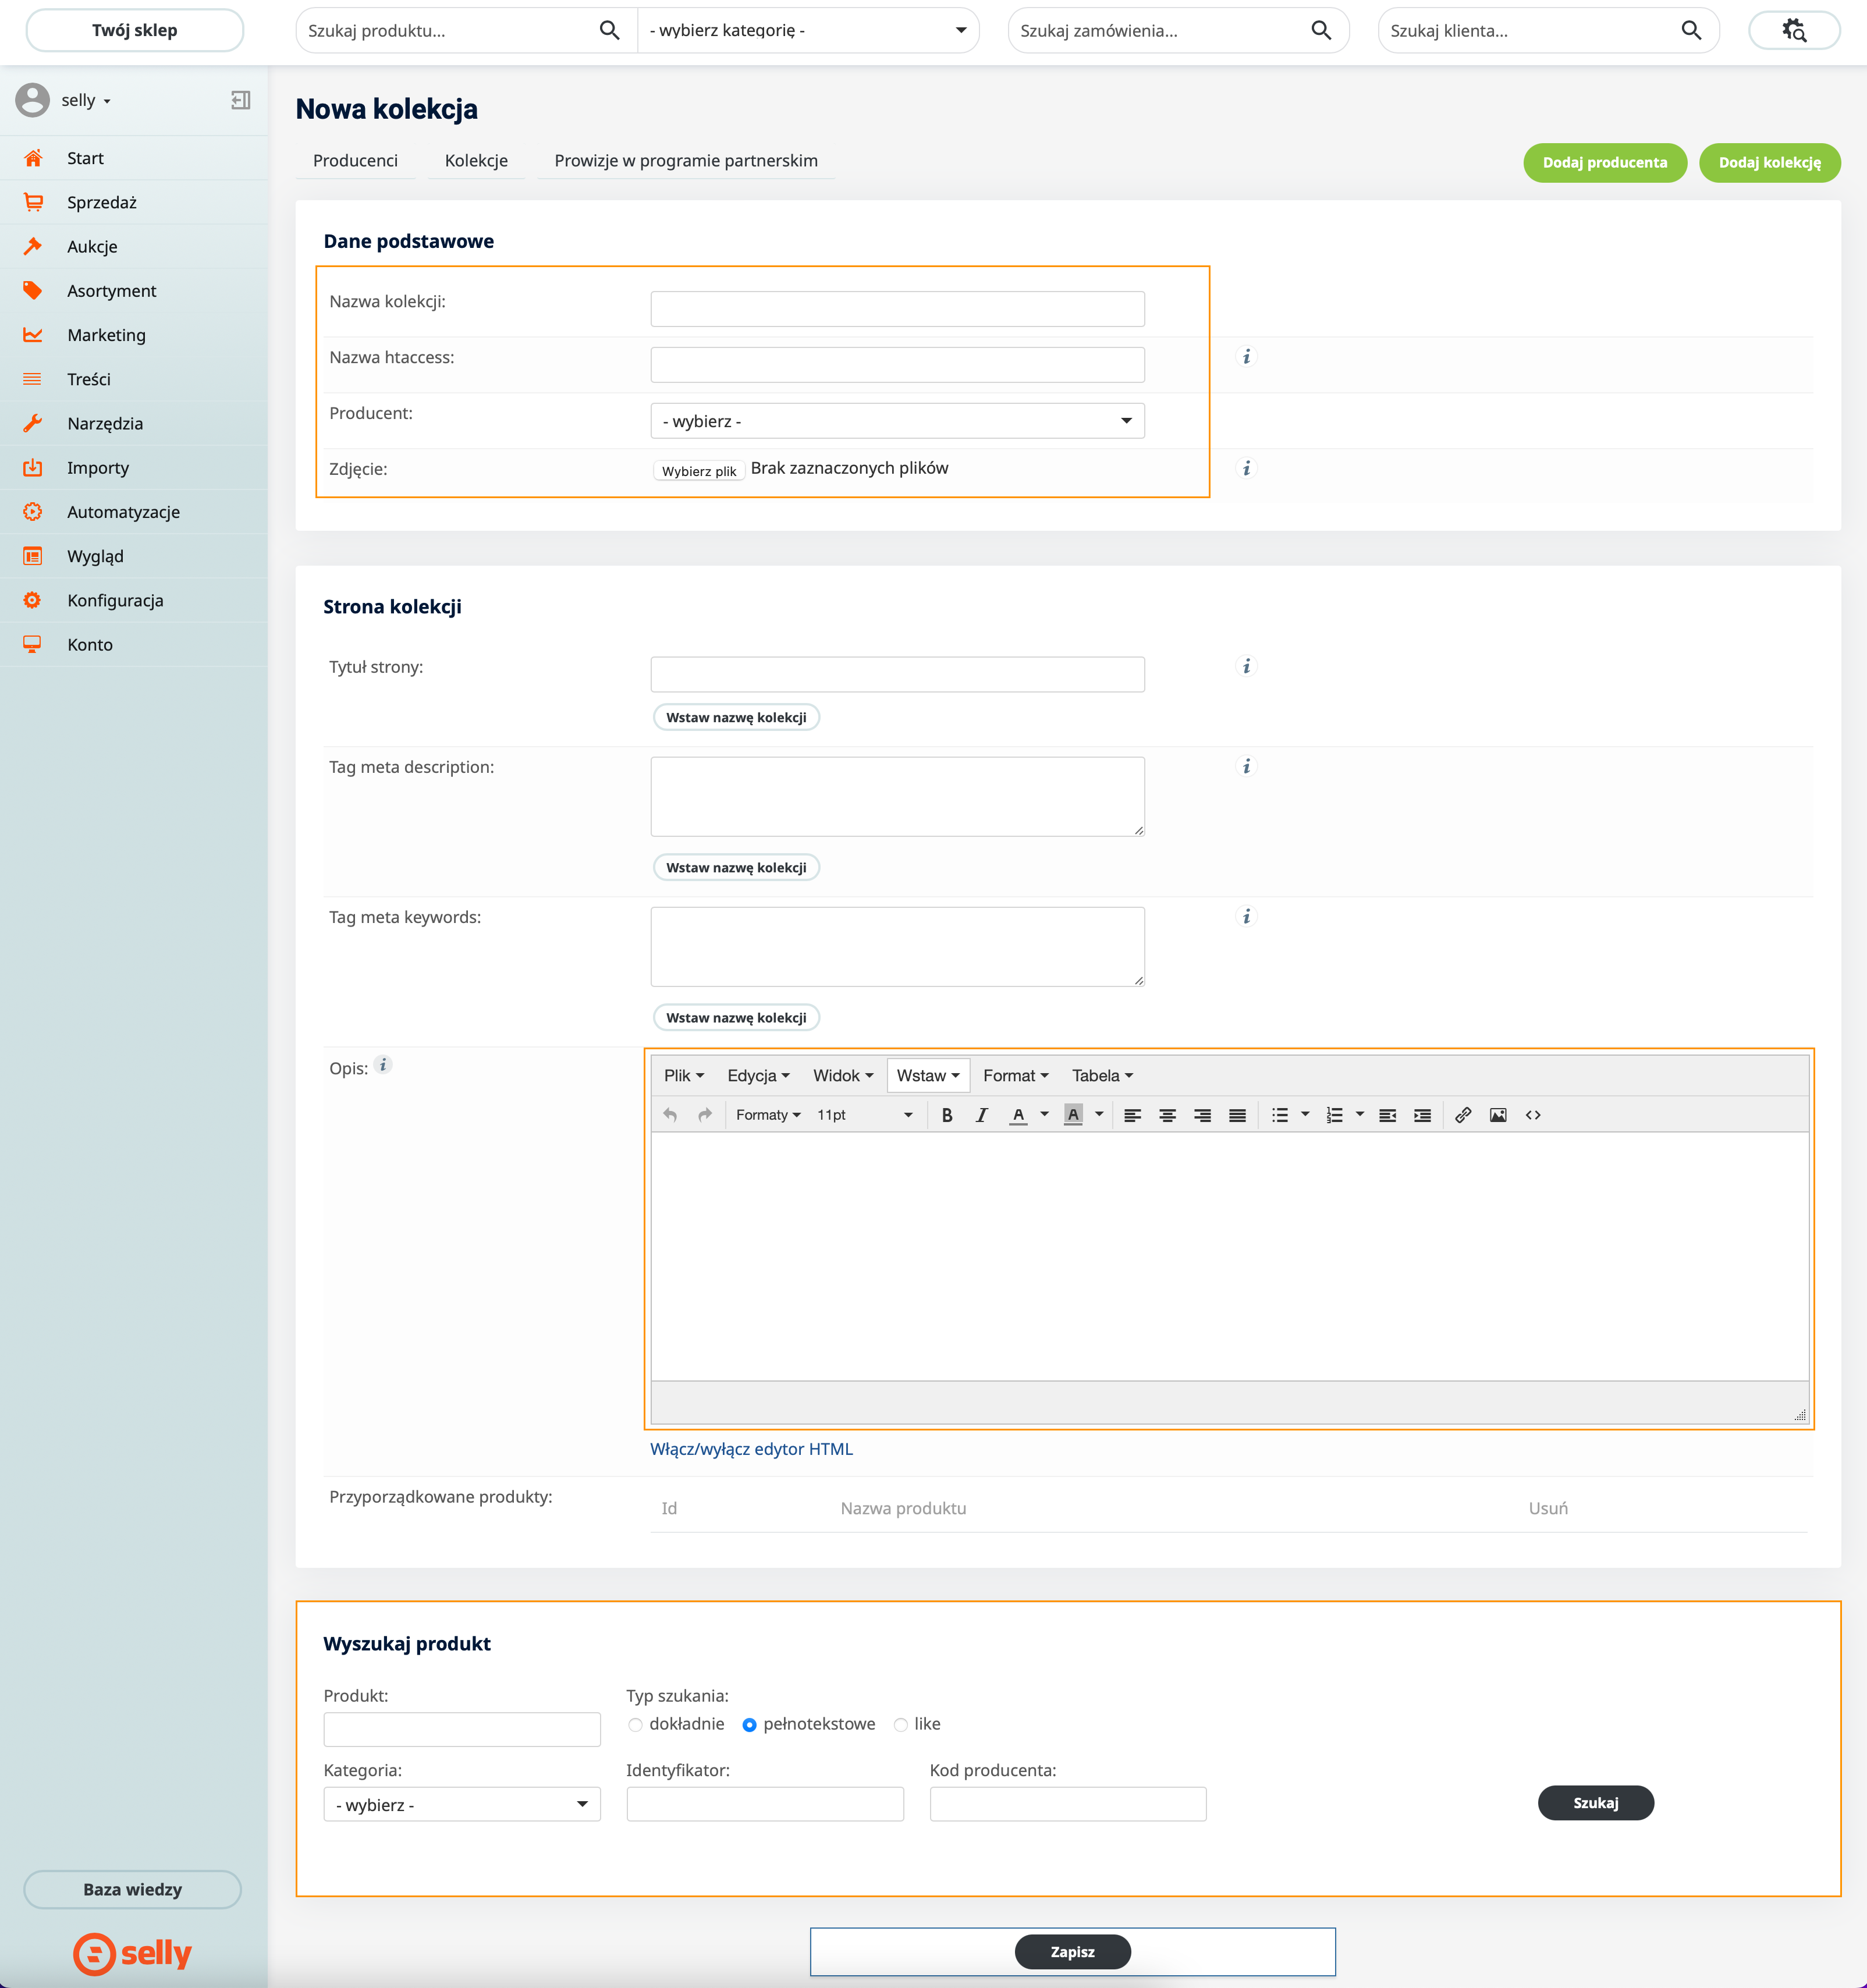Viewport: 1867px width, 1988px height.
Task: Center align text in editor
Action: pyautogui.click(x=1166, y=1115)
